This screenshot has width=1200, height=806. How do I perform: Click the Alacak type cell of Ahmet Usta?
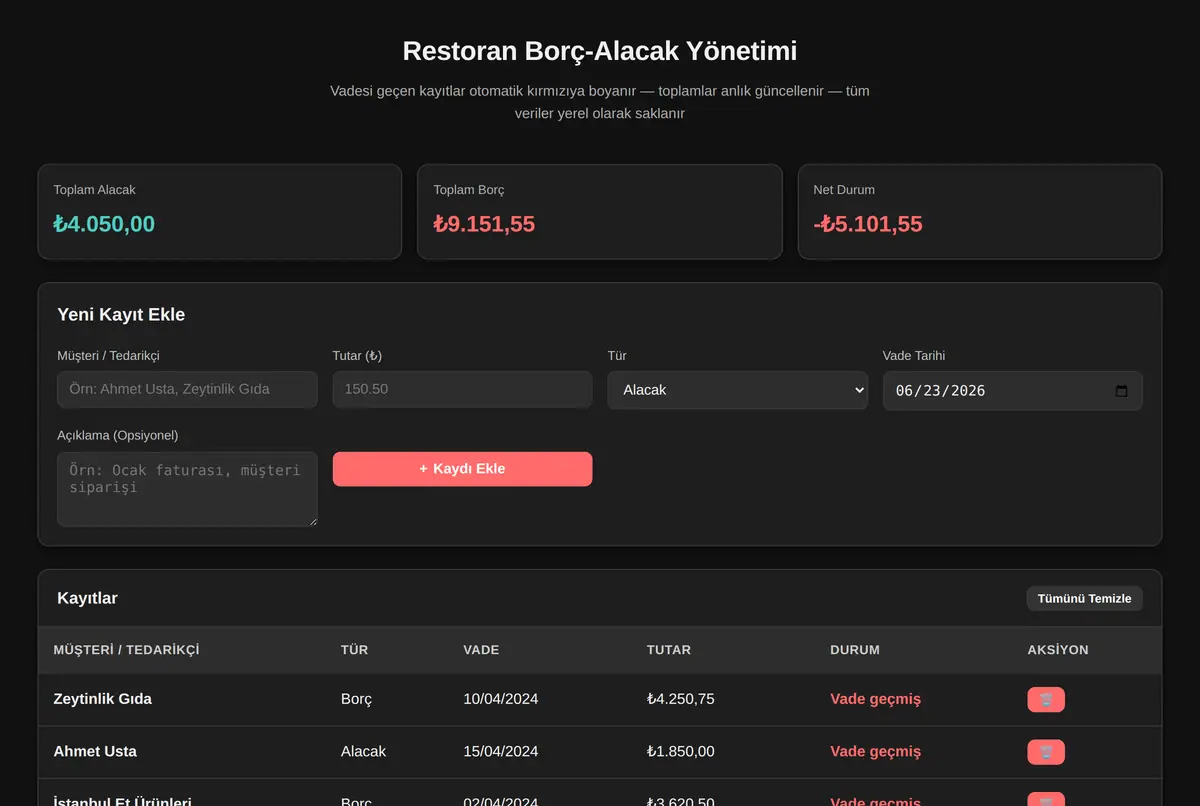363,751
